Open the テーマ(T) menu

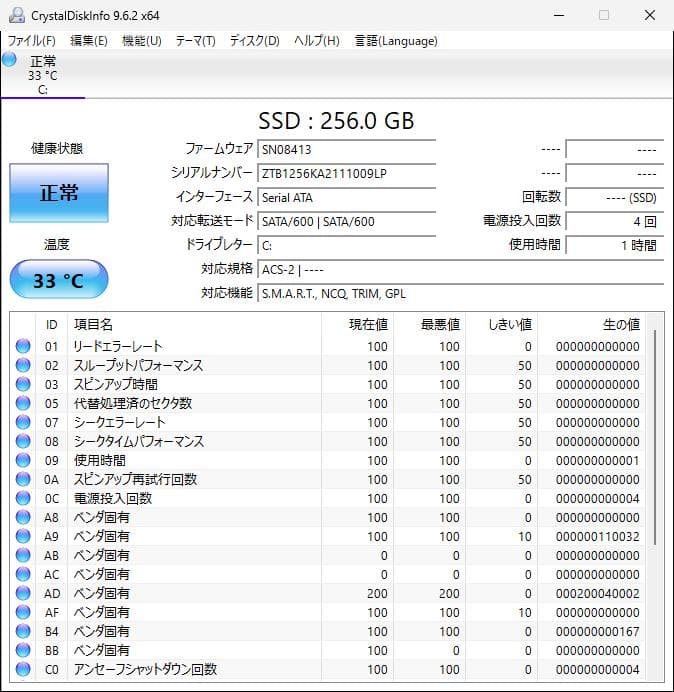(196, 41)
